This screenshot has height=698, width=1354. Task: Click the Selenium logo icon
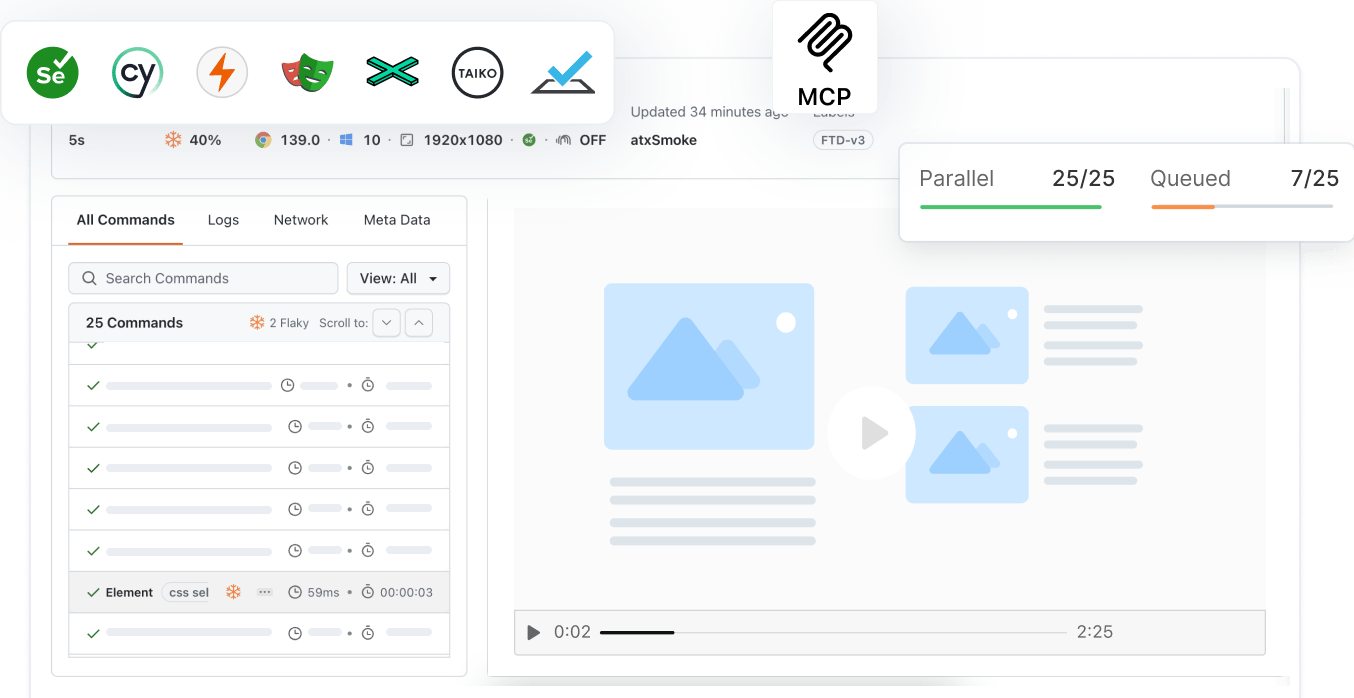(52, 72)
